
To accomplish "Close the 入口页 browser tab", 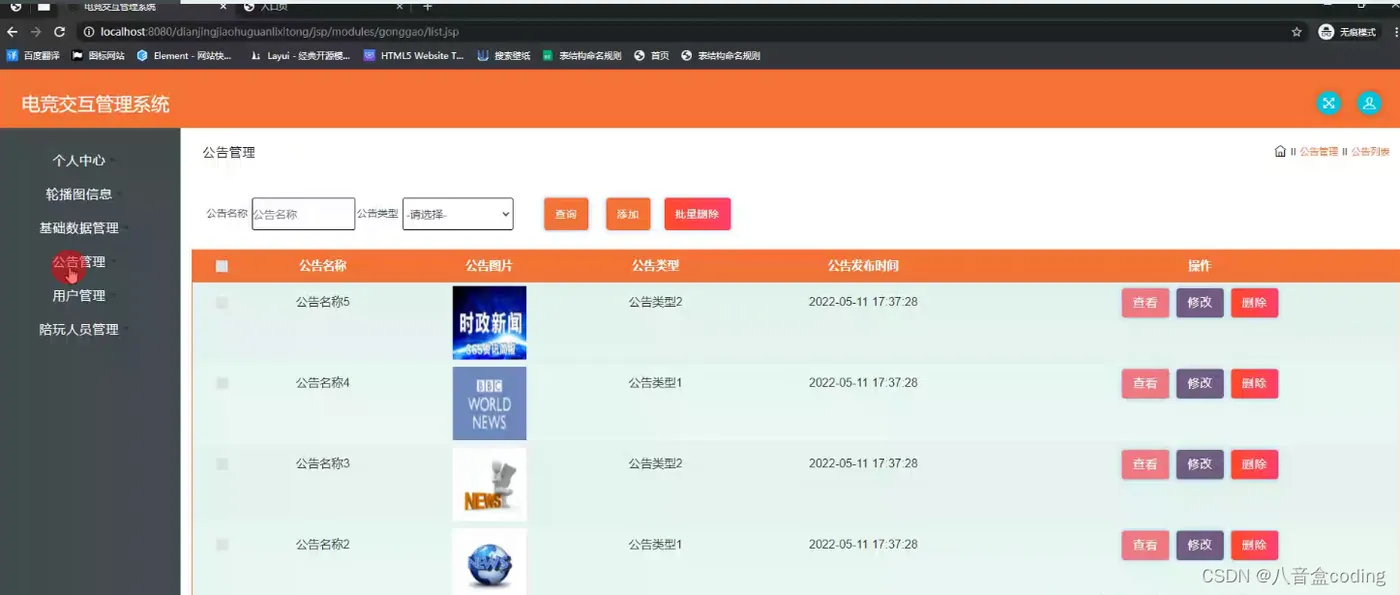I will pyautogui.click(x=400, y=6).
